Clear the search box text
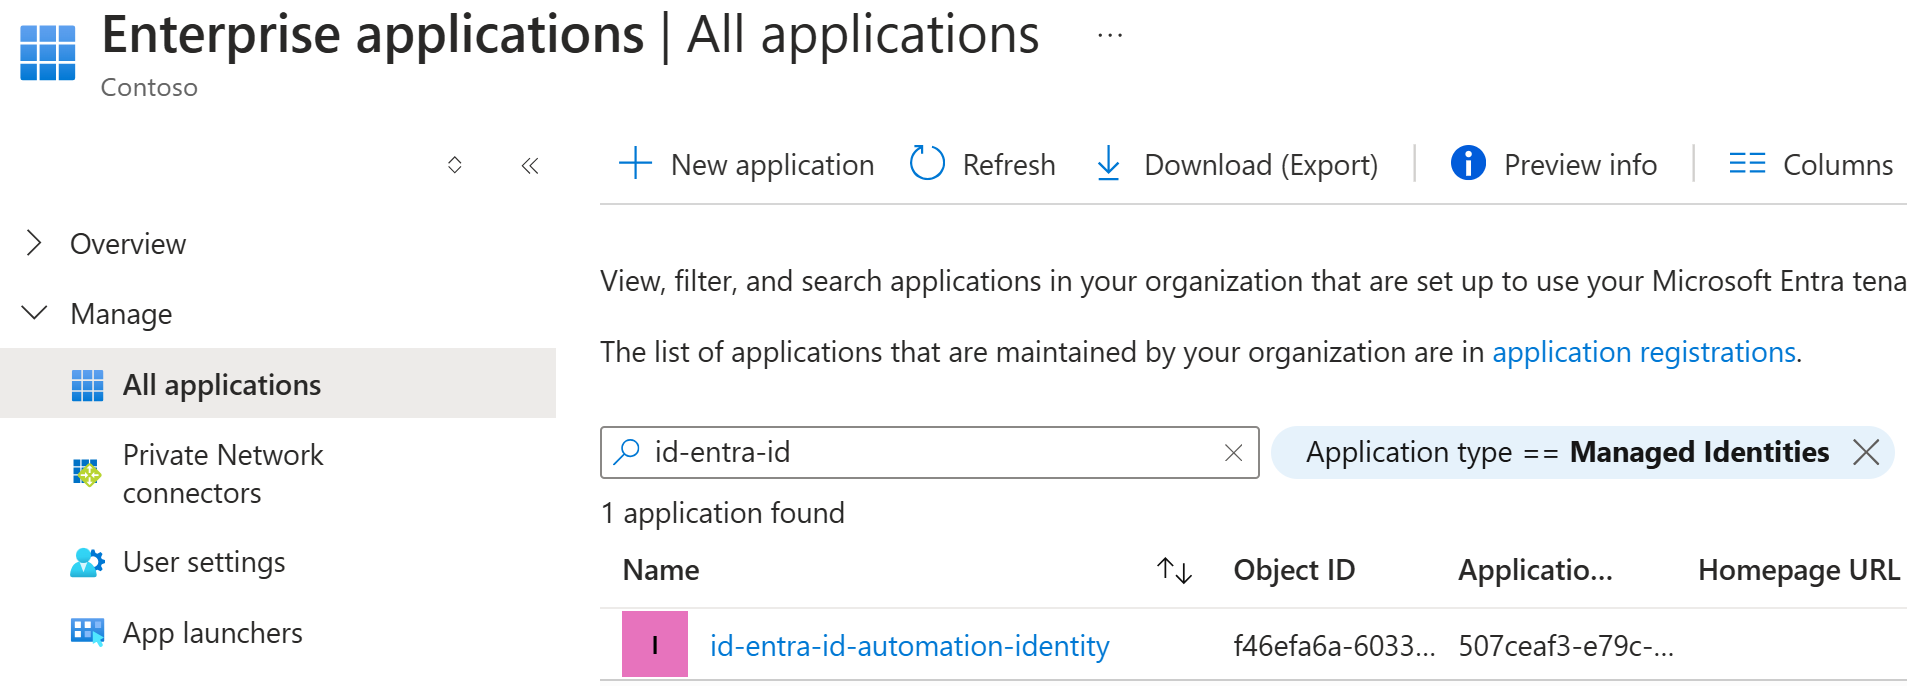This screenshot has height=686, width=1907. (1234, 453)
